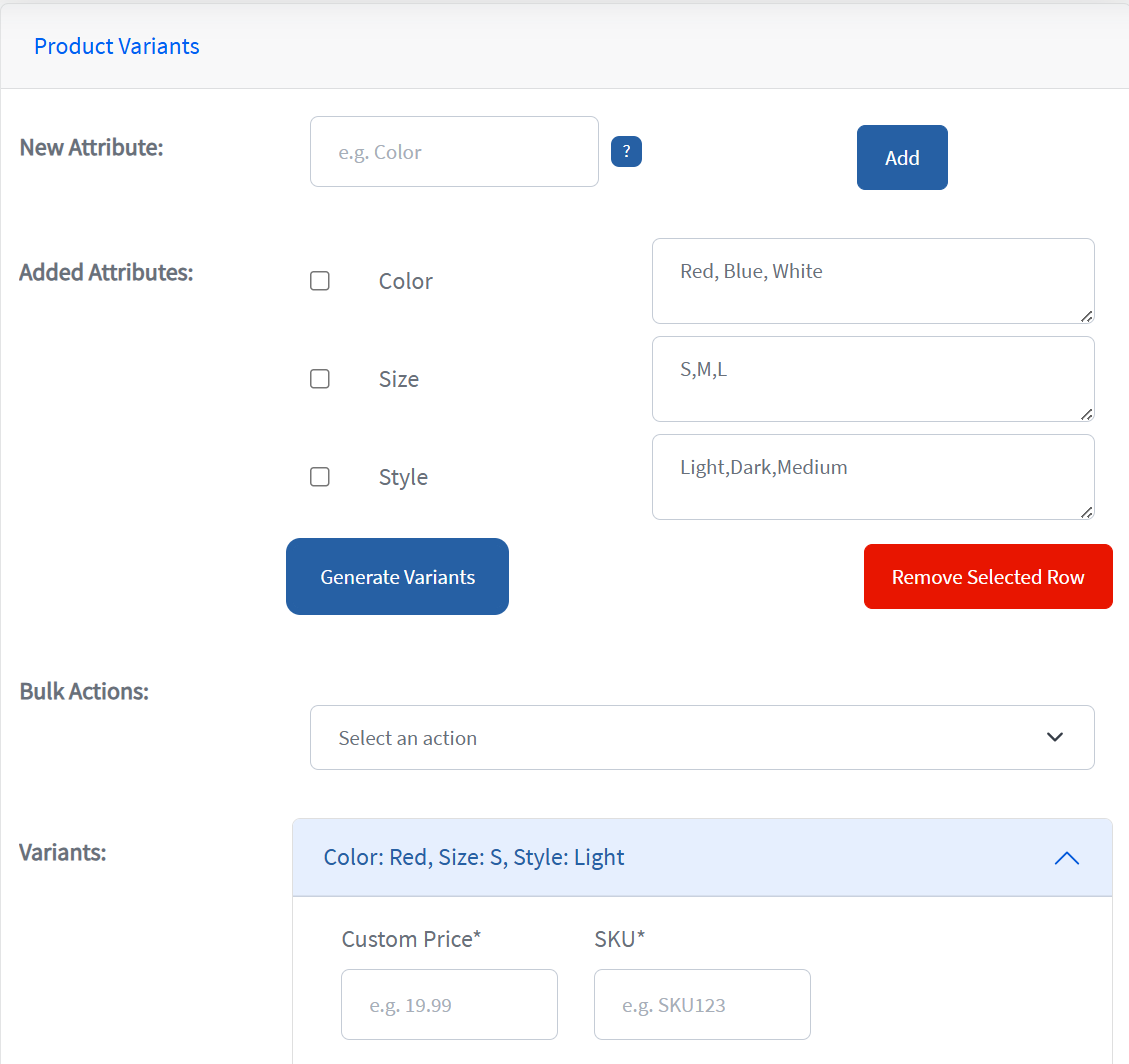Click Generate Variants button
1129x1064 pixels.
click(x=397, y=577)
